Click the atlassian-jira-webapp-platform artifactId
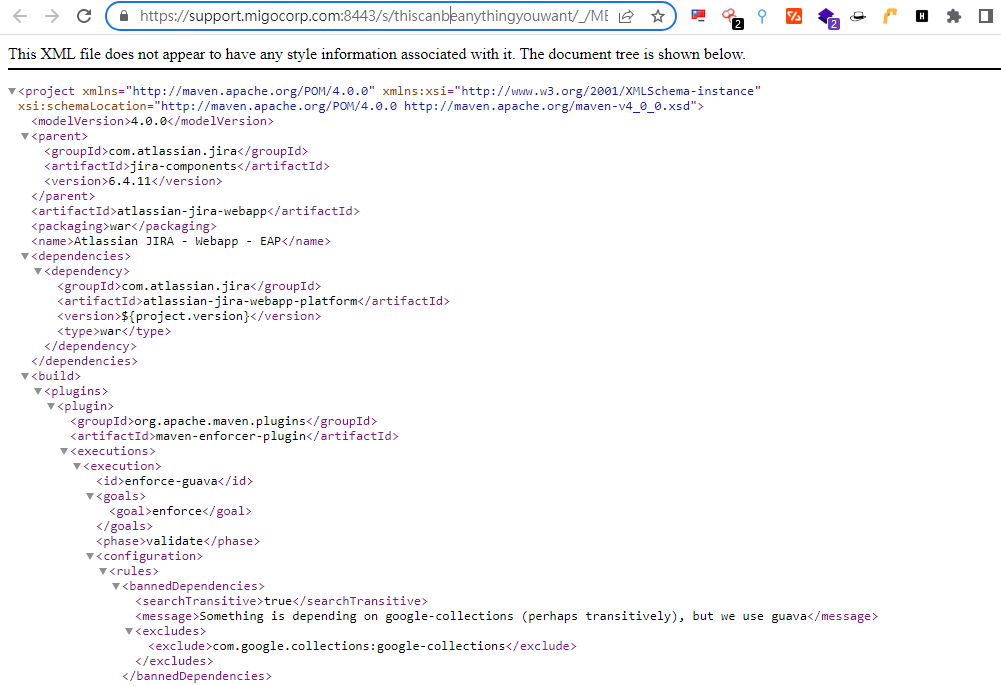This screenshot has width=1001, height=686. [250, 301]
